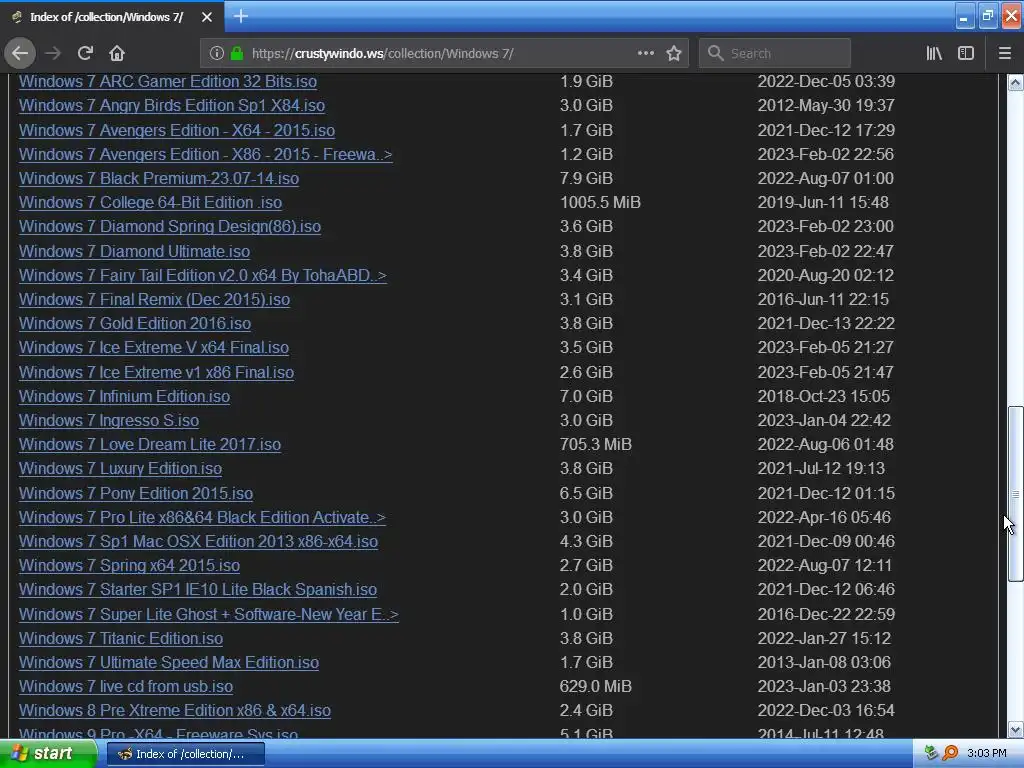Click the date 2018-Oct-23 15:05

tap(824, 396)
